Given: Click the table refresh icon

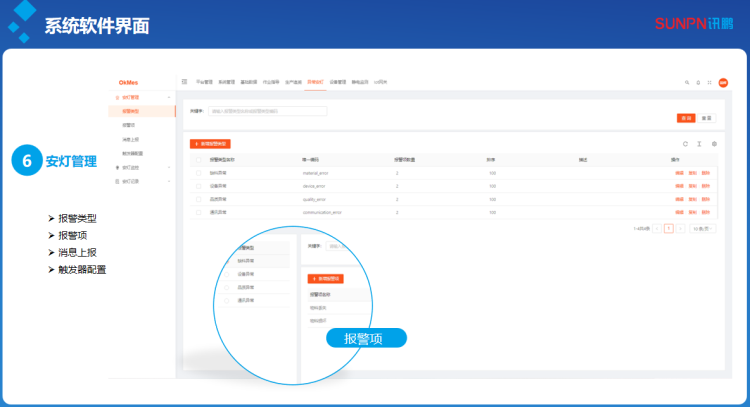Looking at the screenshot, I should click(x=685, y=144).
